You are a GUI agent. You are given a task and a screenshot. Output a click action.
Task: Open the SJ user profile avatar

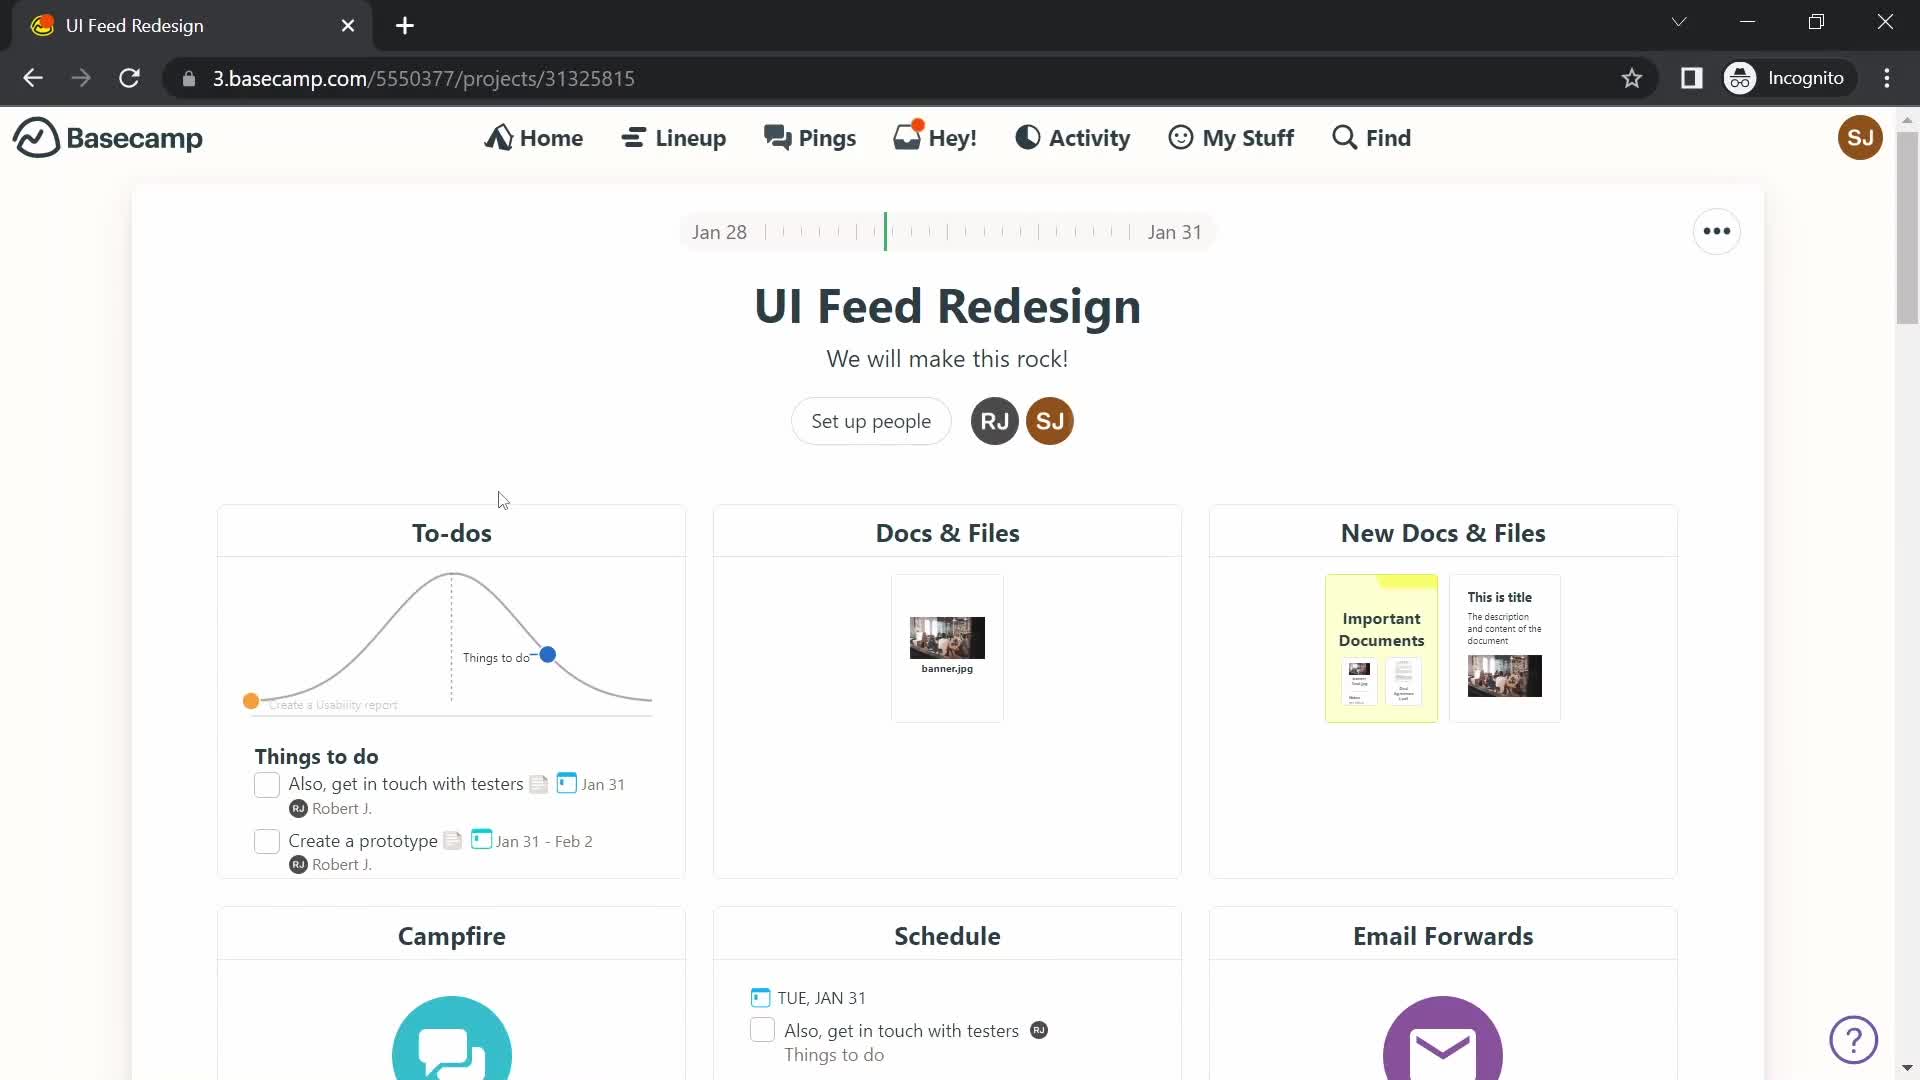point(1861,137)
